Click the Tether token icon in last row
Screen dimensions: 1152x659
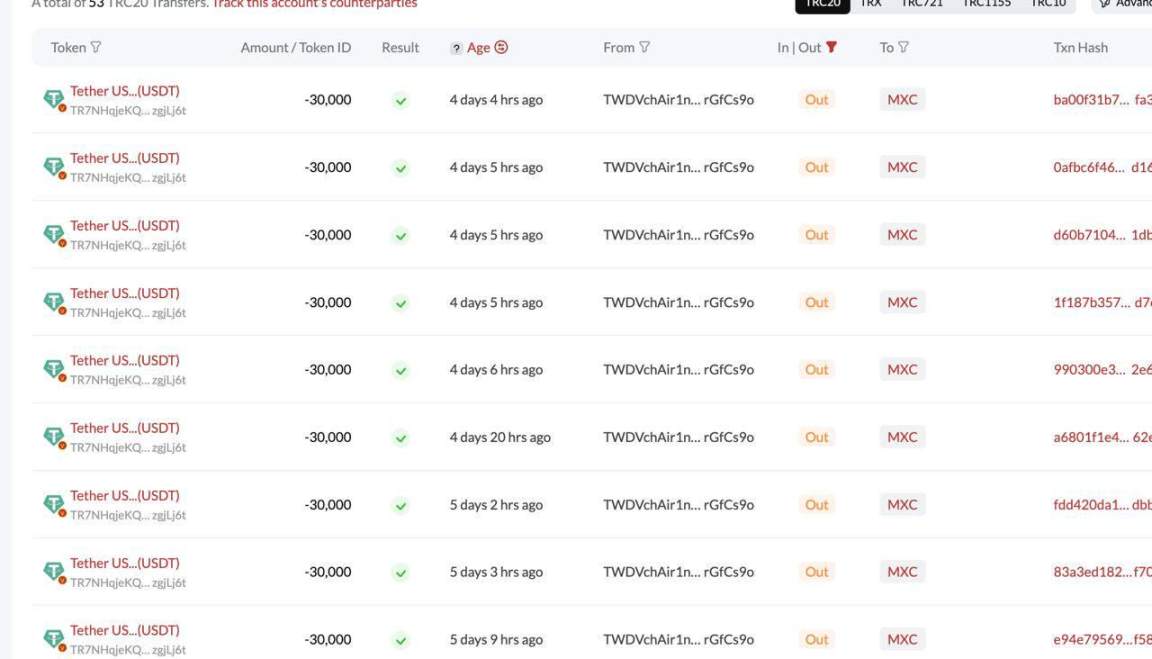[54, 639]
